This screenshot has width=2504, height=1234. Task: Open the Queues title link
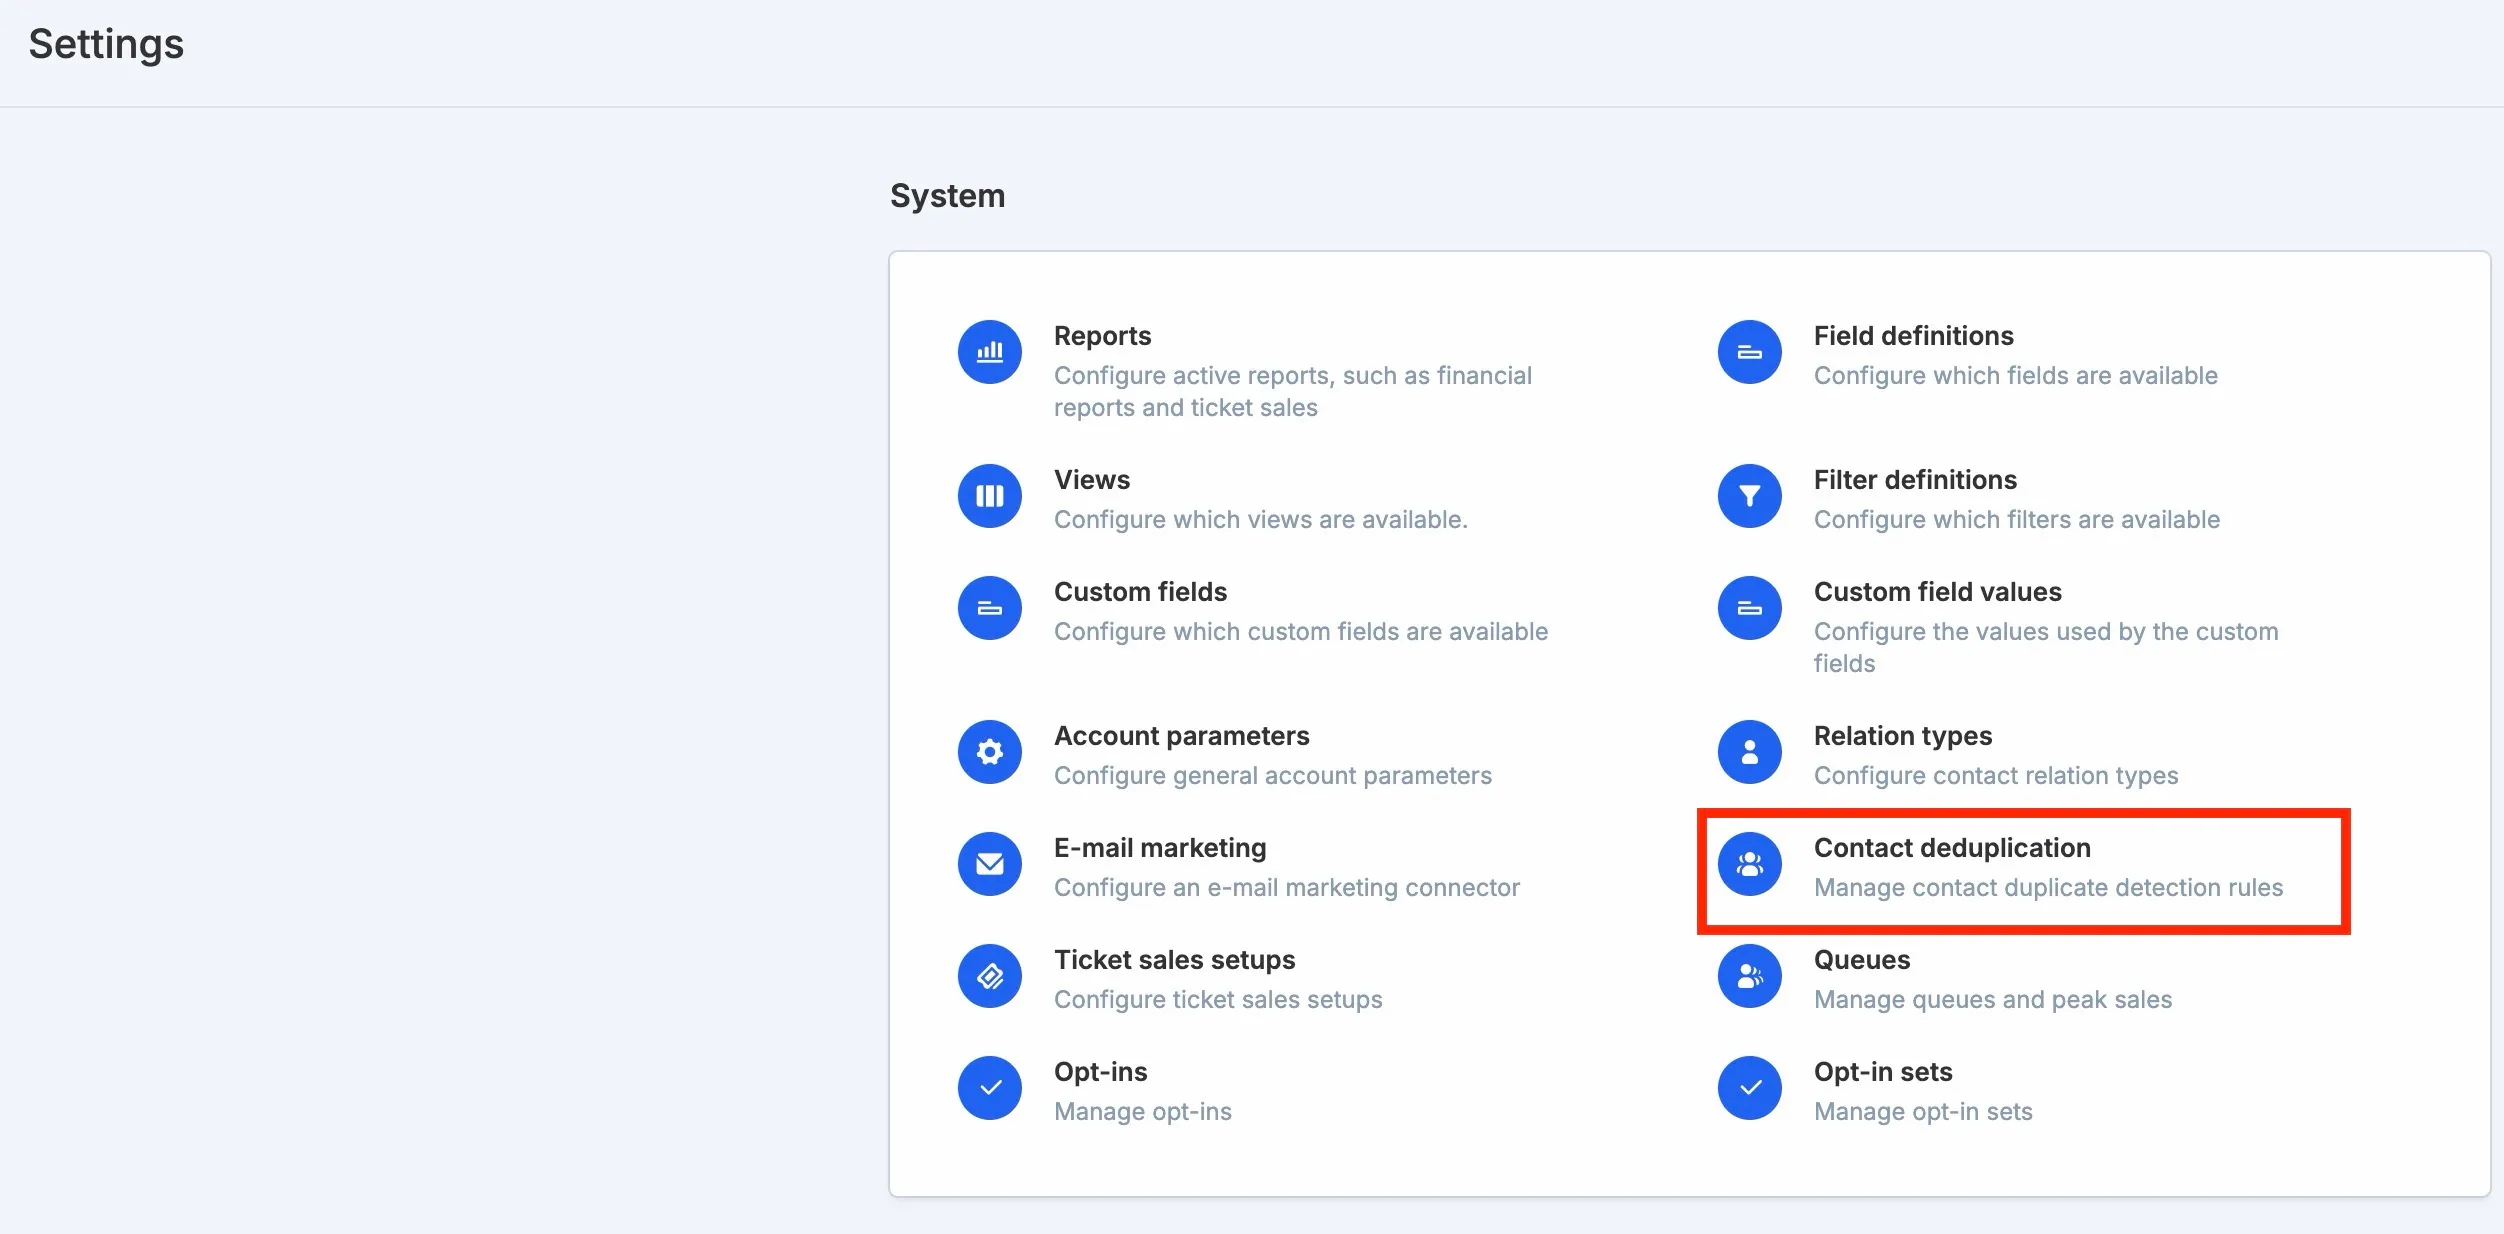click(x=1862, y=960)
